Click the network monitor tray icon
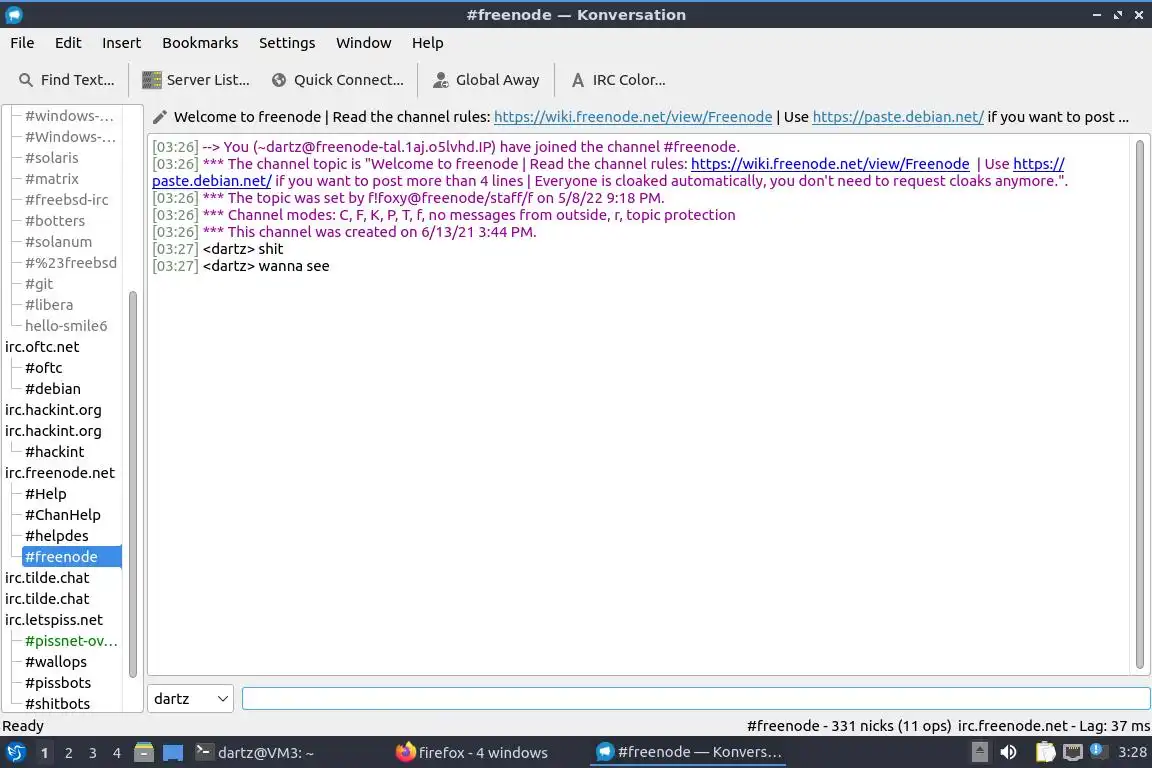The image size is (1152, 768). [1073, 753]
